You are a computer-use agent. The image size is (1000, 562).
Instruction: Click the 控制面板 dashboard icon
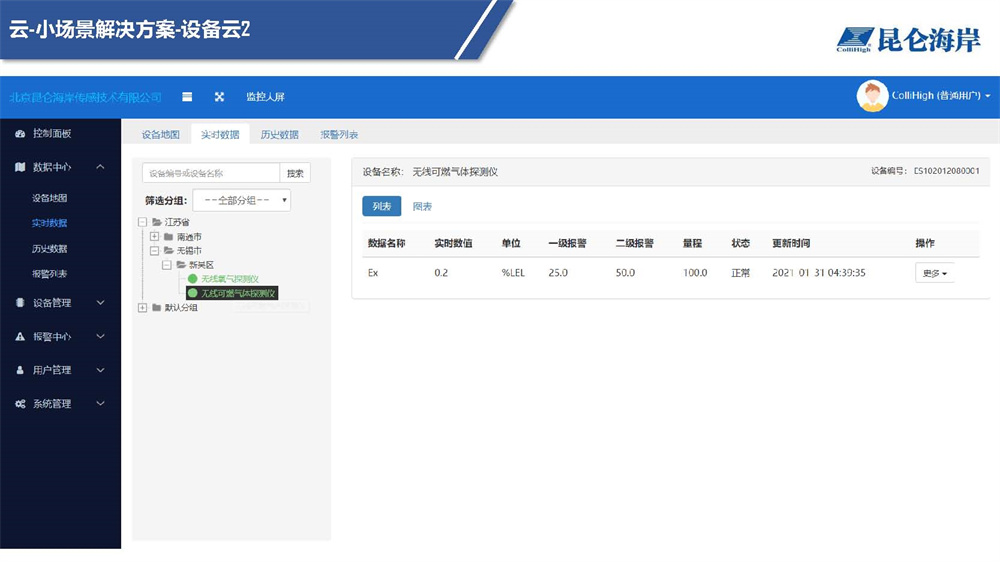20,134
